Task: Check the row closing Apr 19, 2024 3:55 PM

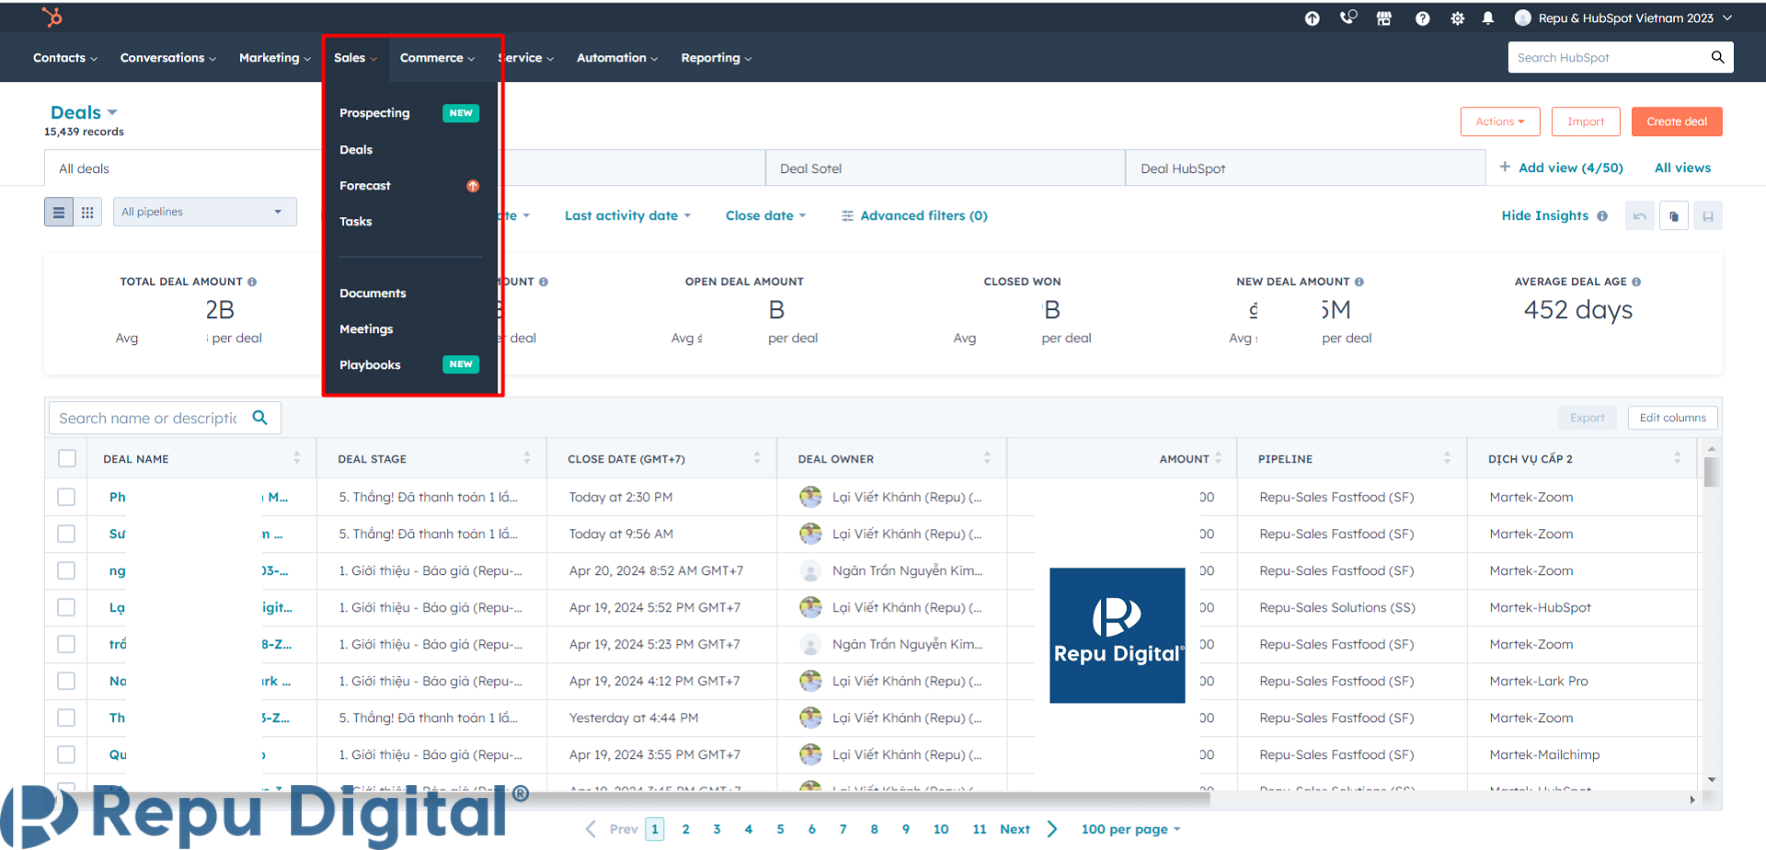Action: [66, 755]
